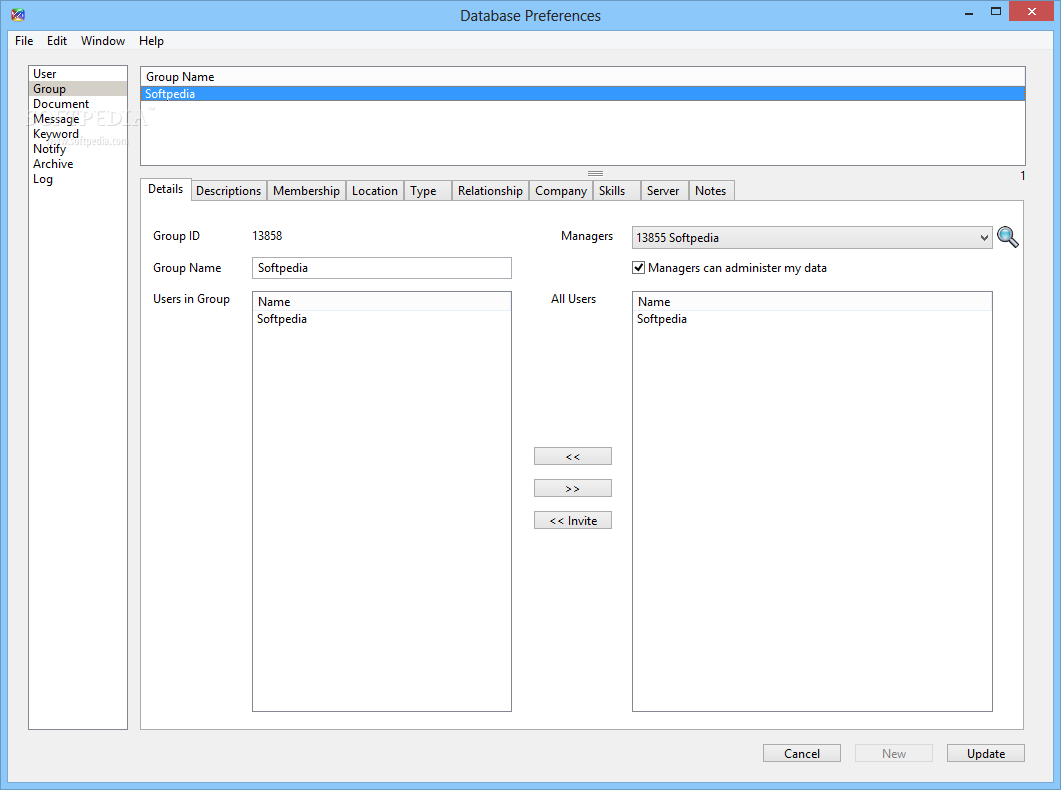Click Name header in Users in Group list
The height and width of the screenshot is (790, 1061).
tap(382, 302)
